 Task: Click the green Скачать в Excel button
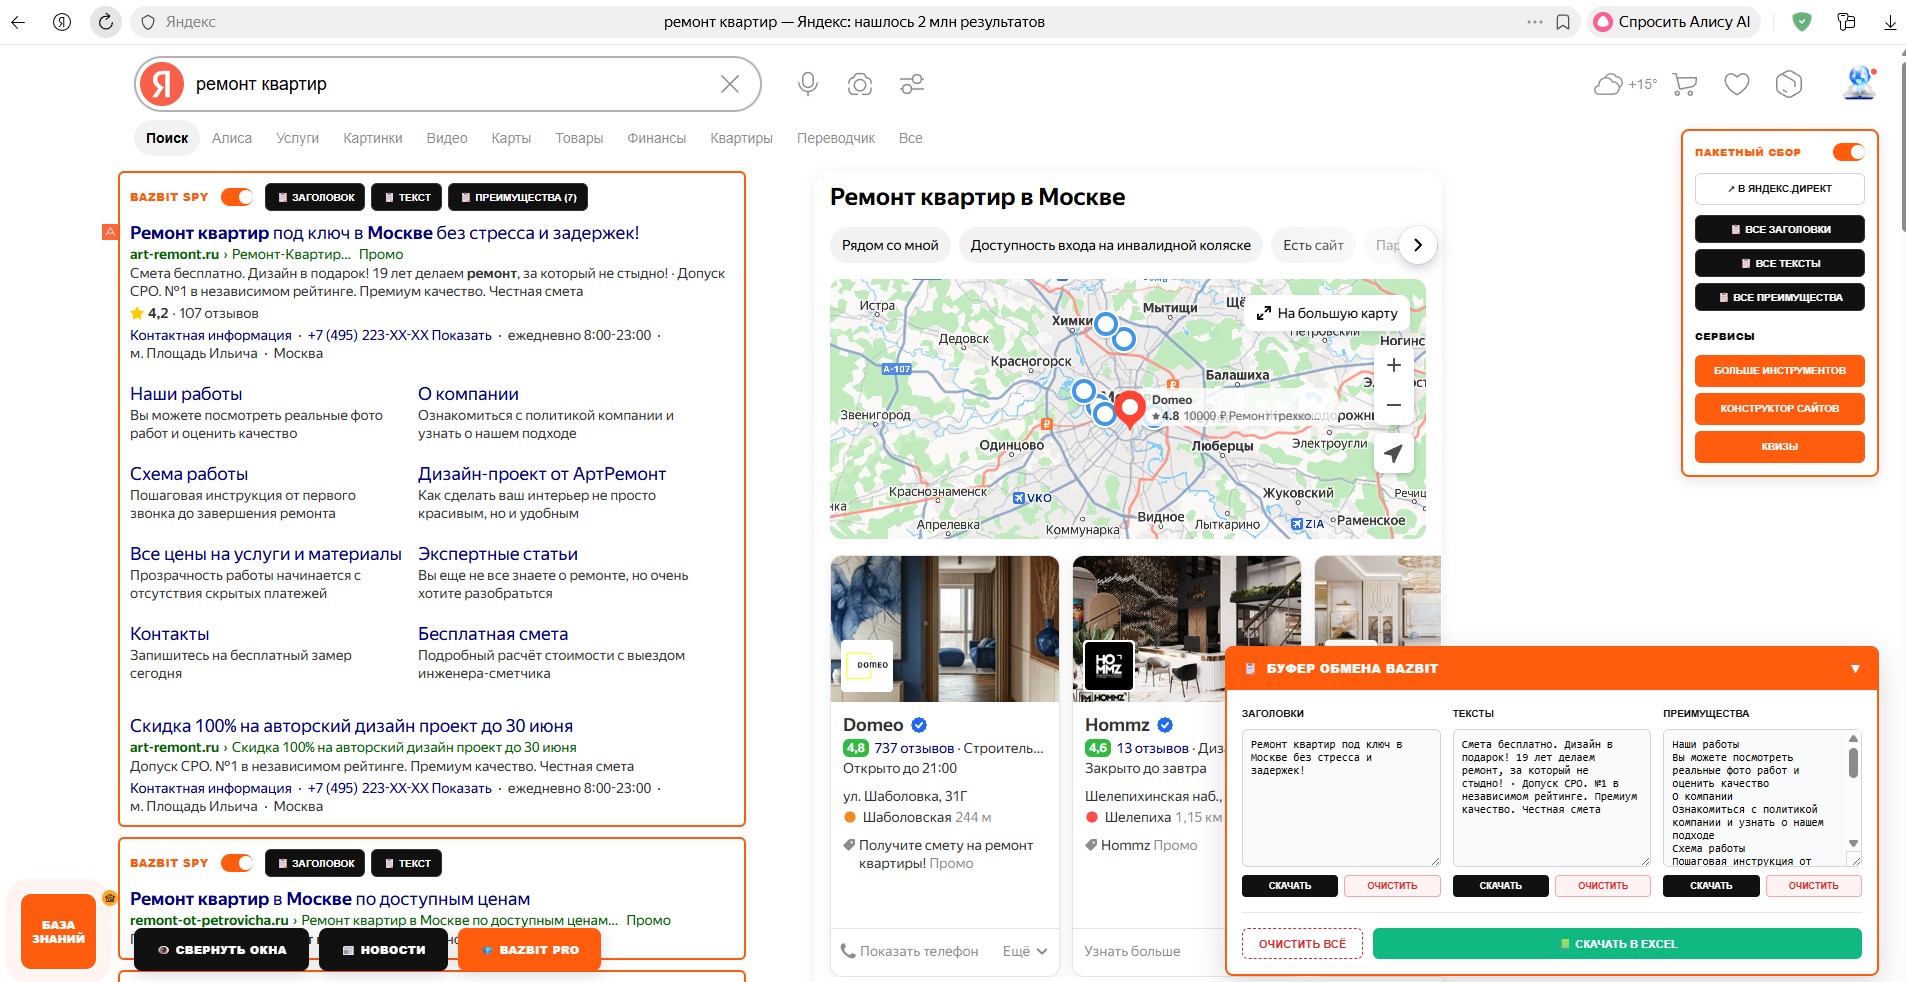pos(1617,944)
